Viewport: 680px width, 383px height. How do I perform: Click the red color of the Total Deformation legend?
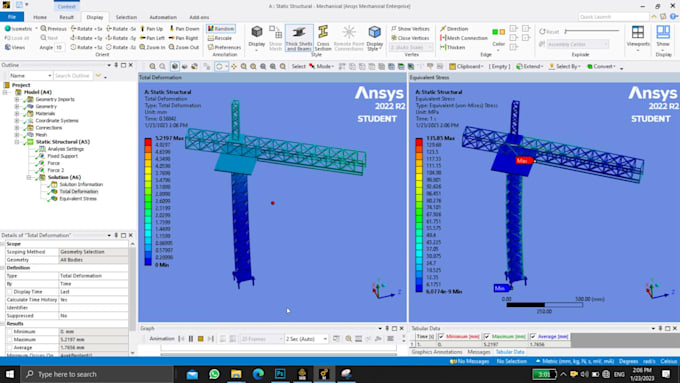tap(148, 142)
